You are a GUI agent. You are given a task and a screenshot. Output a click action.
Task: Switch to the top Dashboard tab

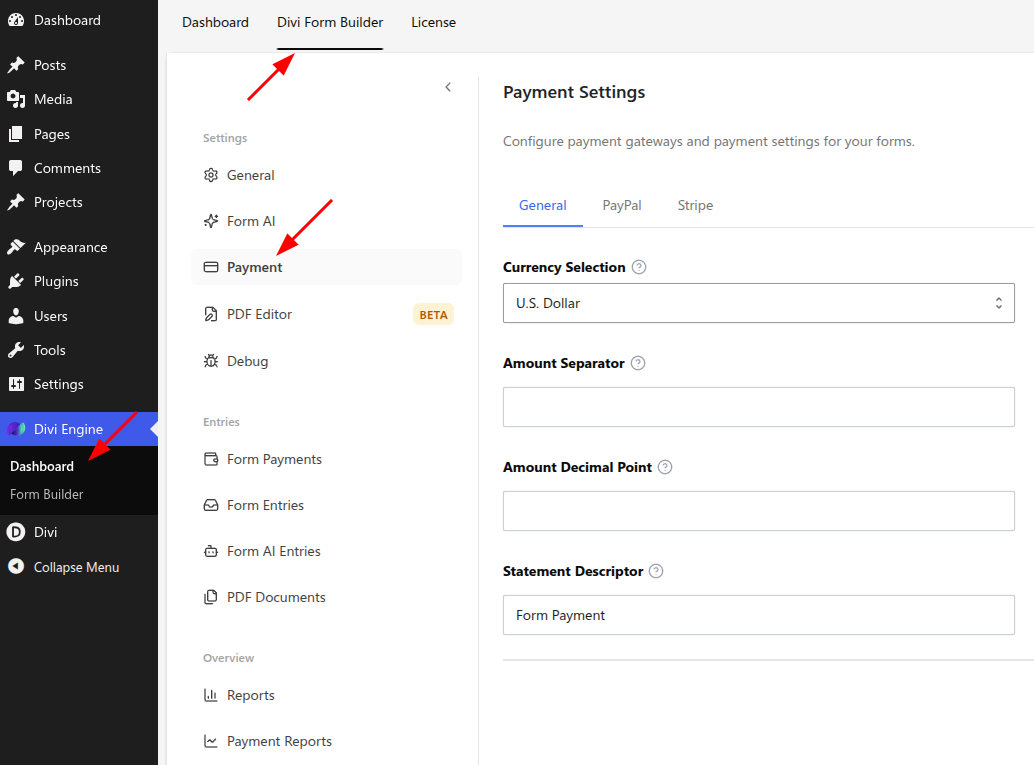216,22
